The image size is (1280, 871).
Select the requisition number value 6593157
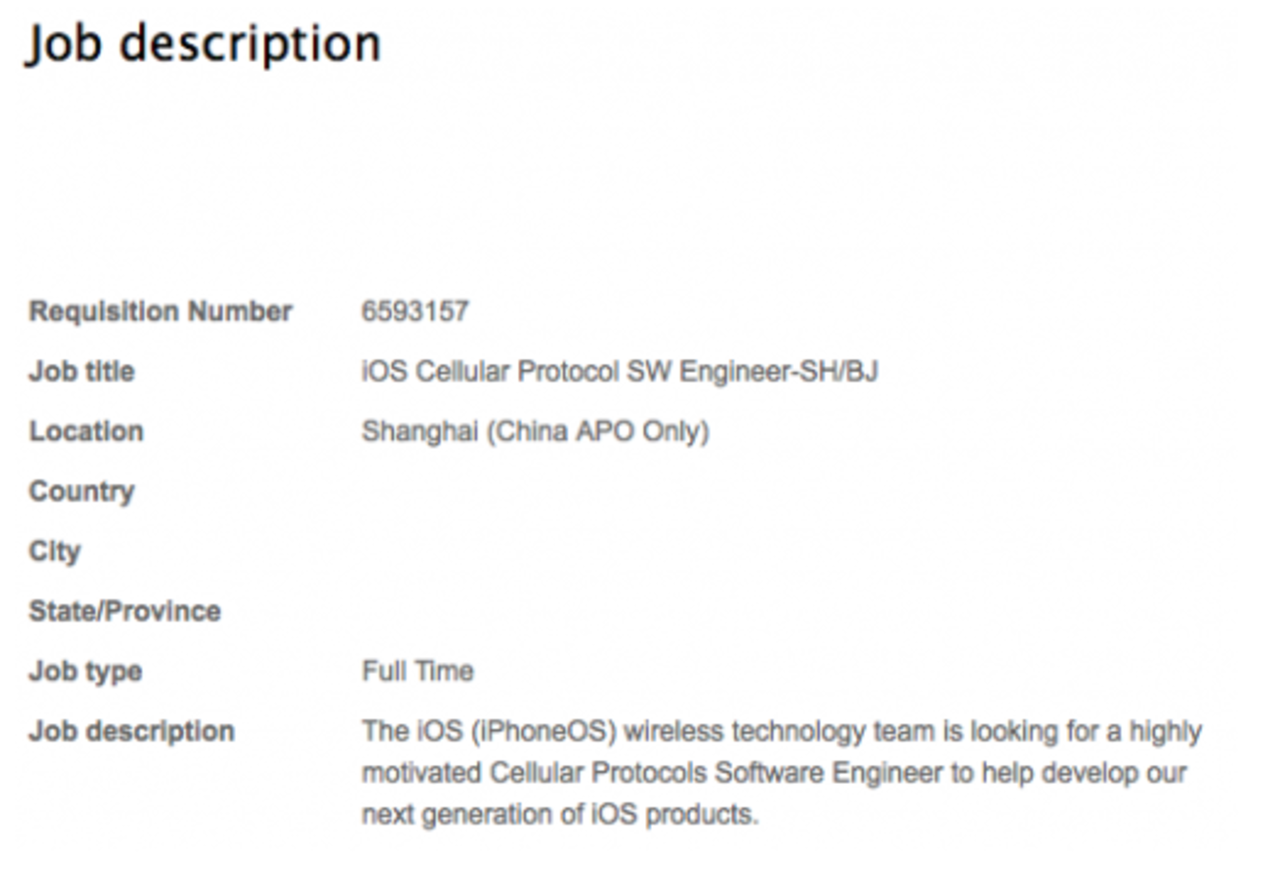[x=415, y=312]
